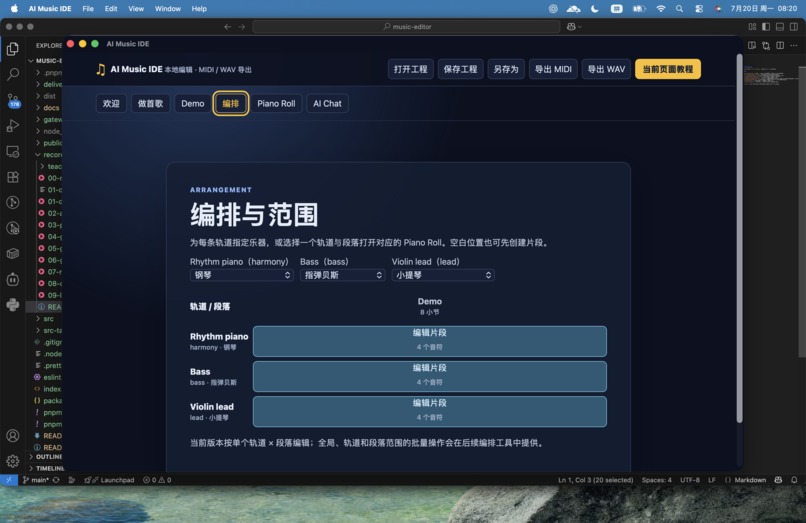Open the Accounts icon in activity bar
Screen dimensions: 806x523
pyautogui.click(x=13, y=436)
